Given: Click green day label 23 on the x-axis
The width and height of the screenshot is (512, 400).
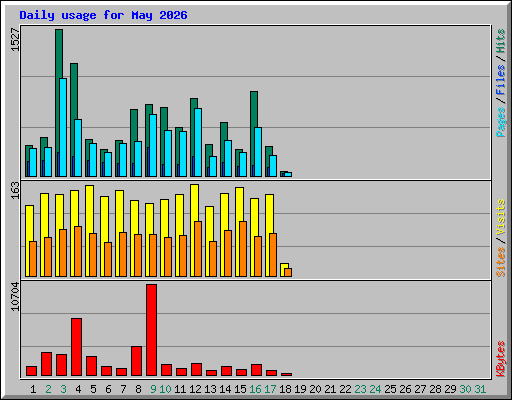Looking at the screenshot, I should click(x=360, y=389).
